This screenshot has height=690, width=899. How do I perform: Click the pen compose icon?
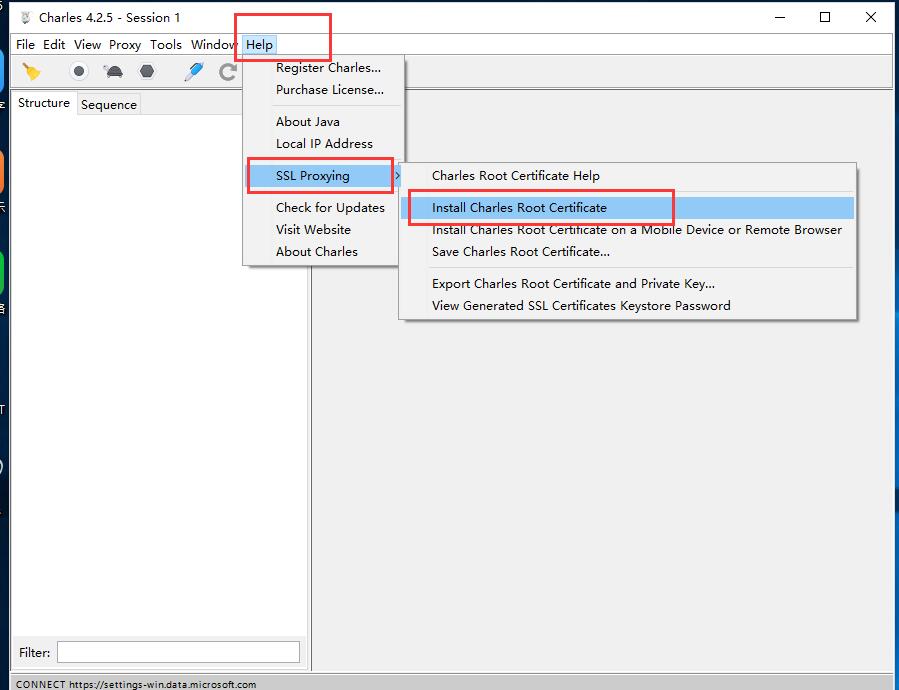(194, 72)
